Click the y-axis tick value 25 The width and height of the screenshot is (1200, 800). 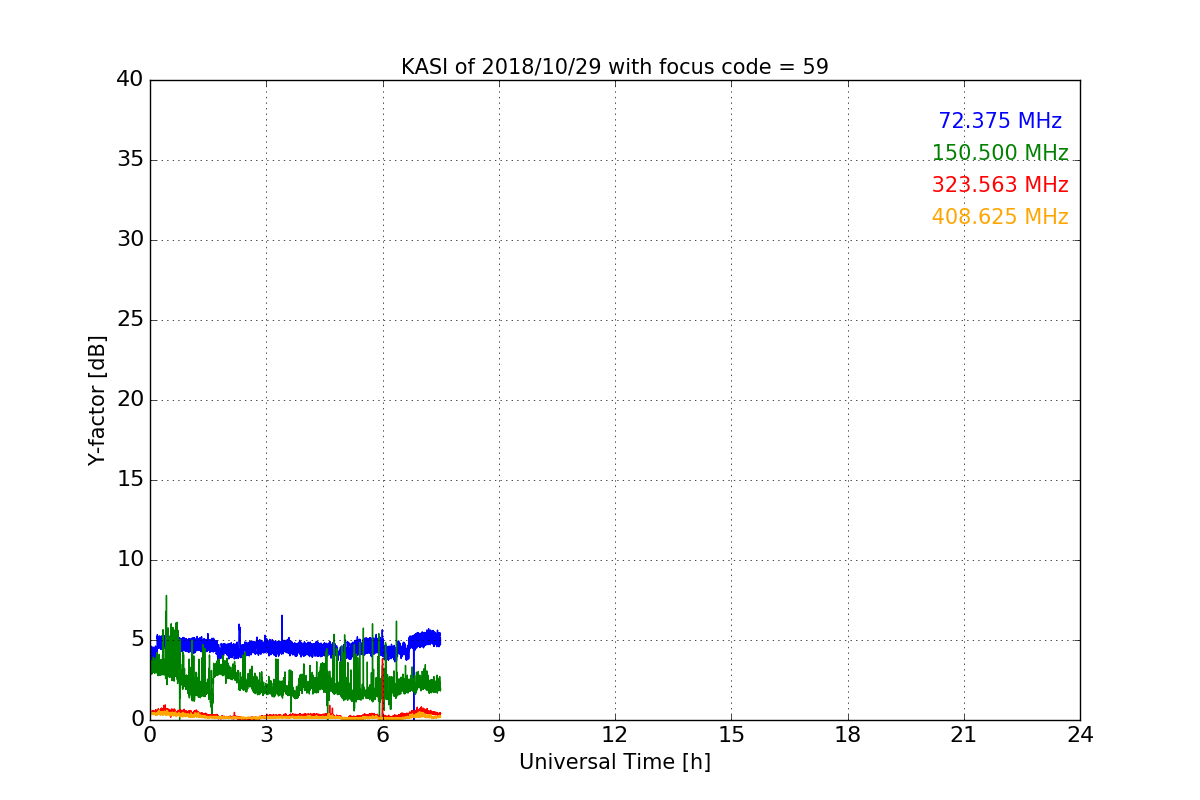tap(130, 320)
